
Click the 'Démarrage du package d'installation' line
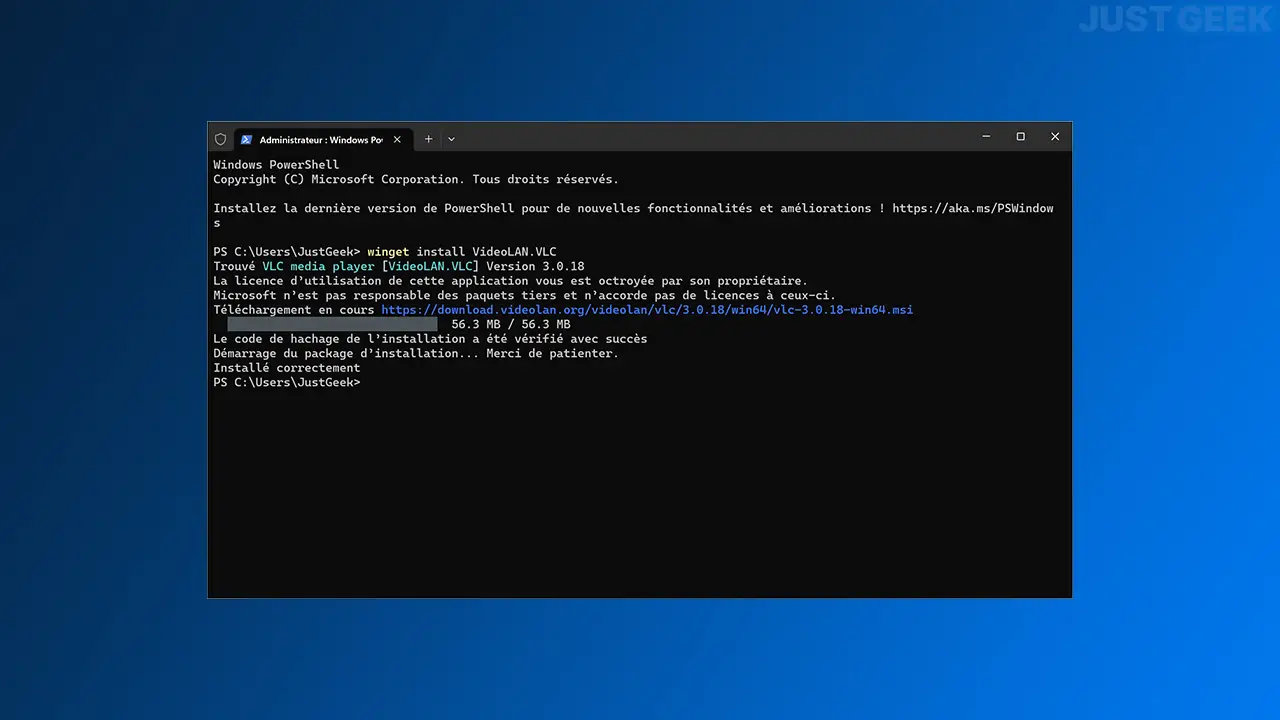point(416,354)
